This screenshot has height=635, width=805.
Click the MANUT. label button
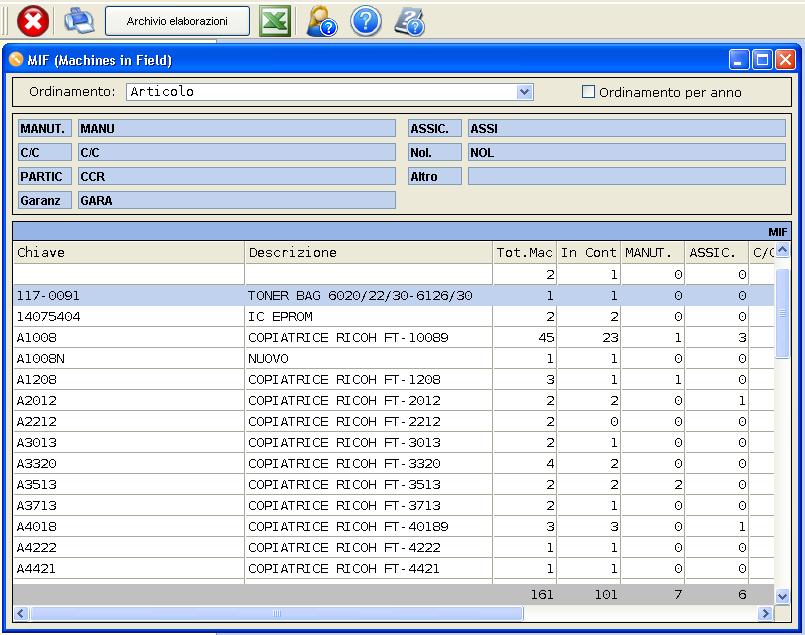pos(45,128)
